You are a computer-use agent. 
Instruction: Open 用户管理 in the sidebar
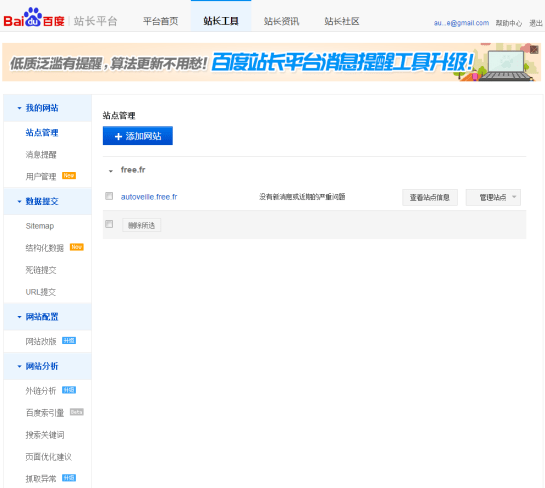(41, 177)
